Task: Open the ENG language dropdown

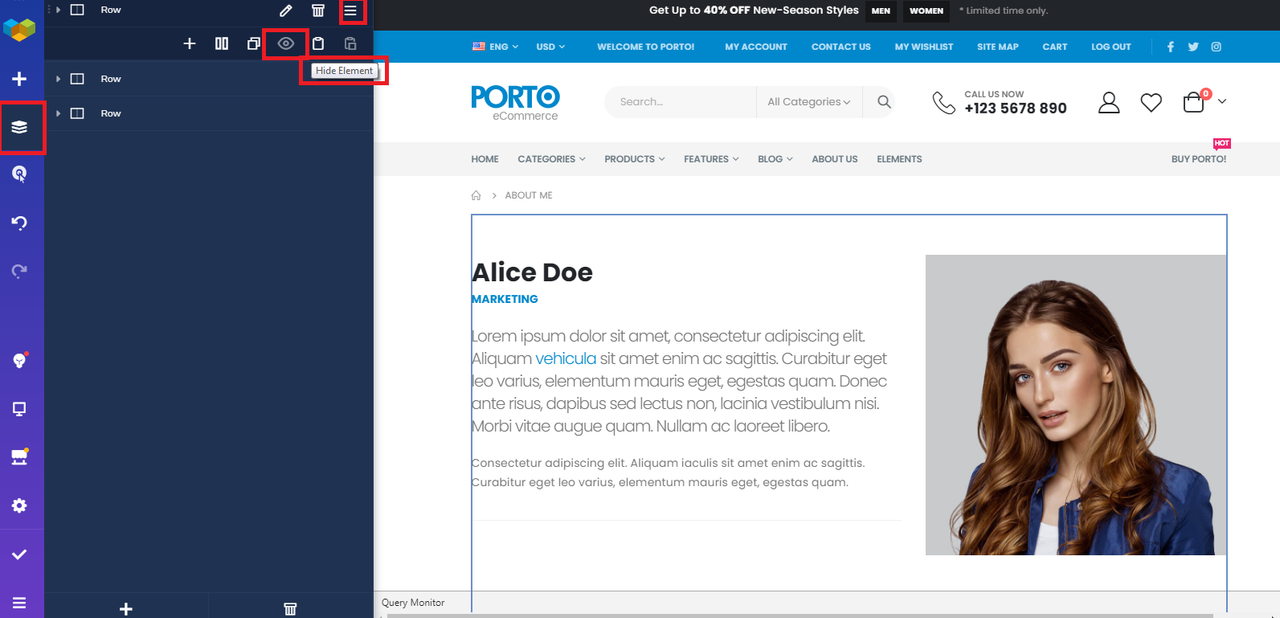Action: click(495, 47)
